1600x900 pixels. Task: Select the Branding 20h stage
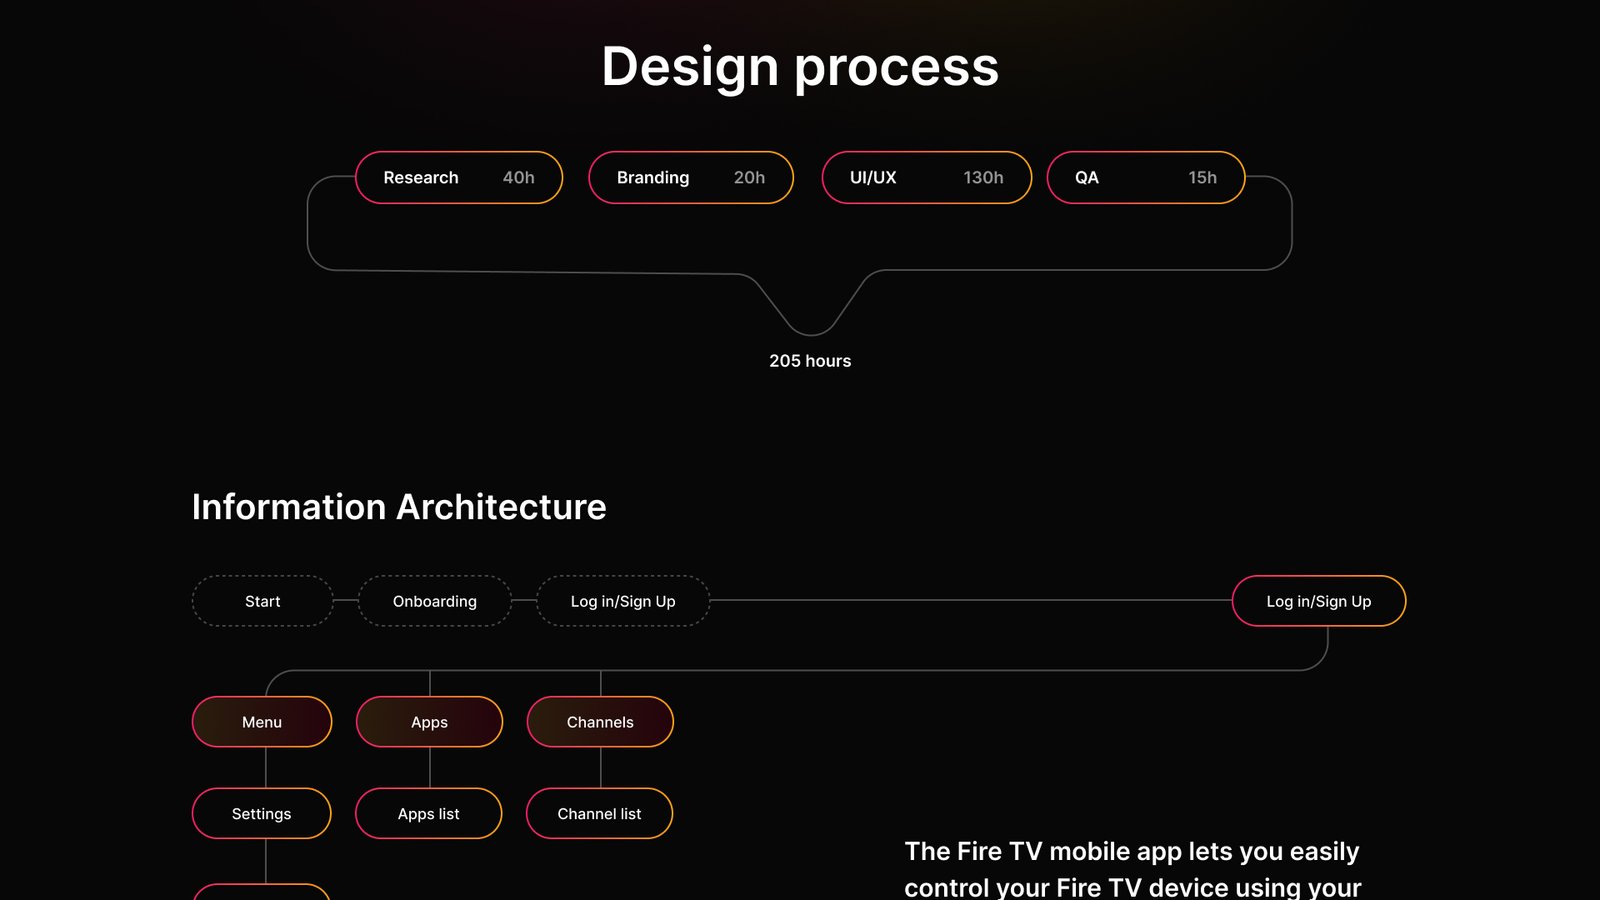(x=690, y=178)
